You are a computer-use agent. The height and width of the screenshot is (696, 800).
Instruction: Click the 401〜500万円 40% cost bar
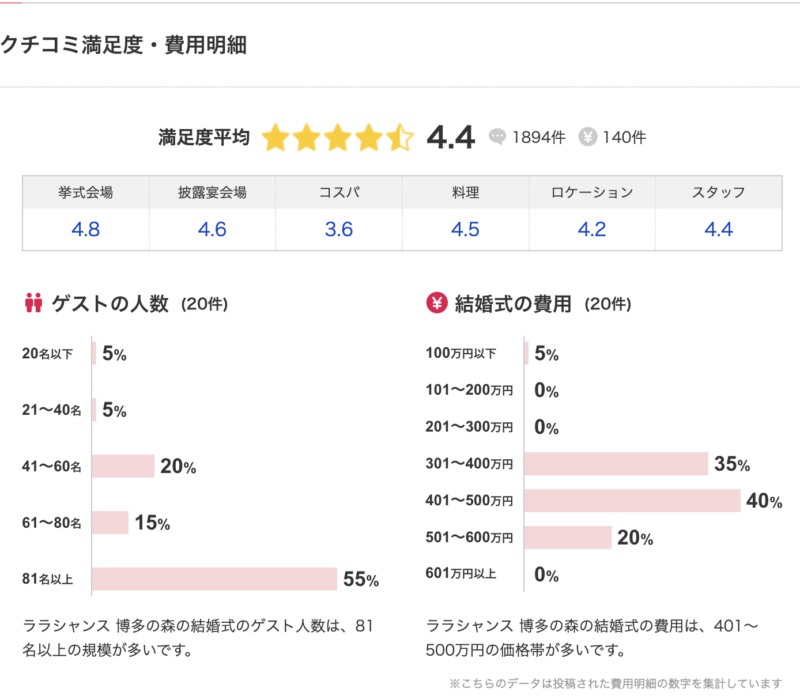pyautogui.click(x=632, y=501)
